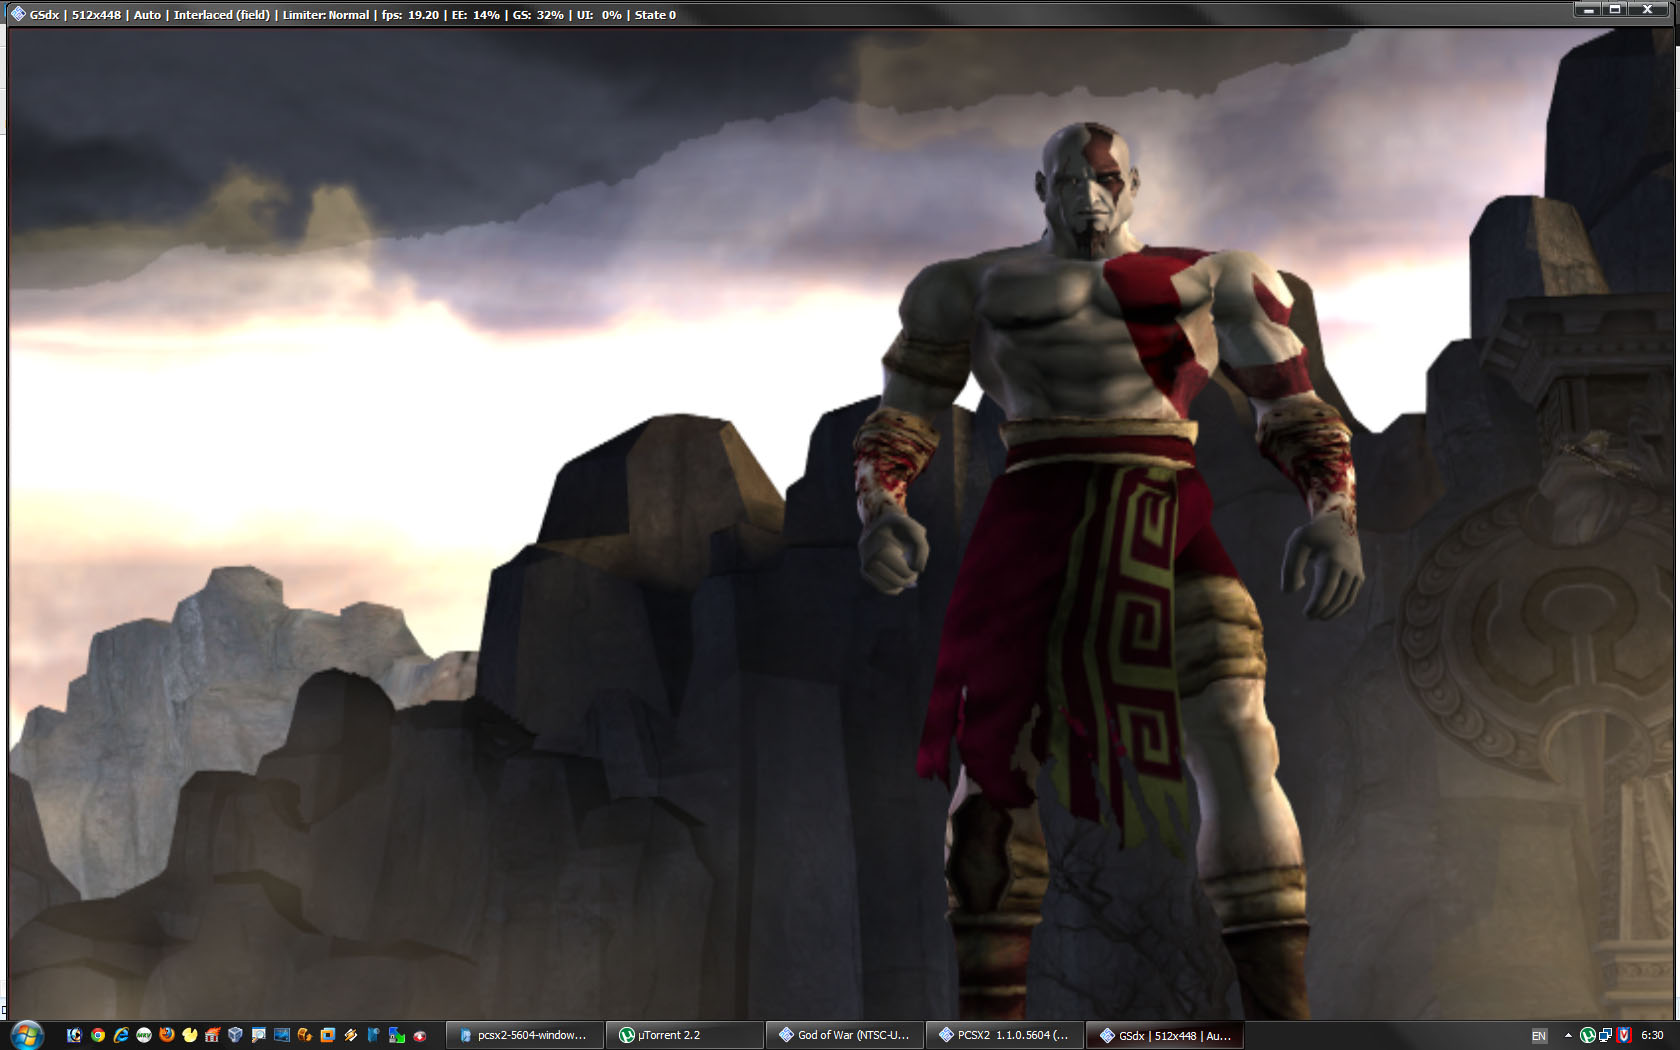This screenshot has height=1050, width=1680.
Task: Click the 'fps: 19.20' title bar text
Action: 410,15
